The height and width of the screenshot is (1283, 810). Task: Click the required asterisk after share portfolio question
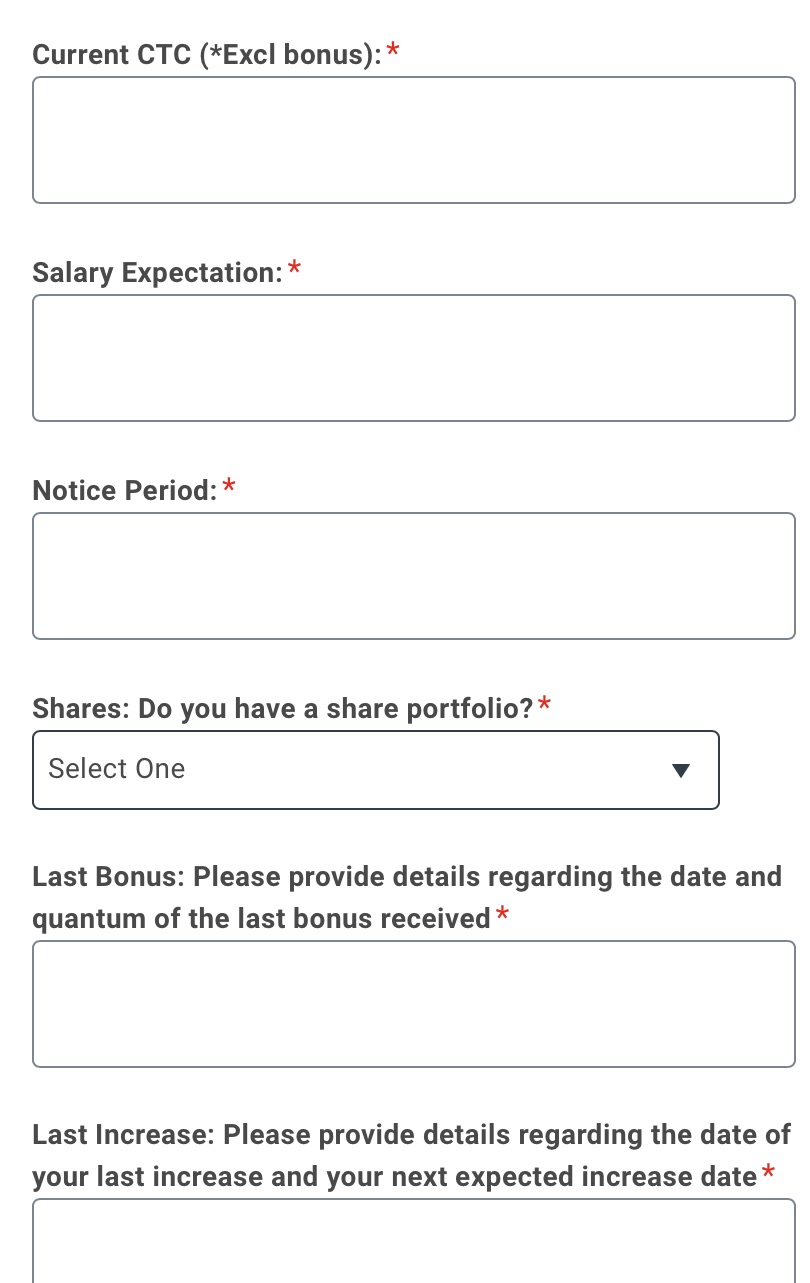click(x=544, y=706)
